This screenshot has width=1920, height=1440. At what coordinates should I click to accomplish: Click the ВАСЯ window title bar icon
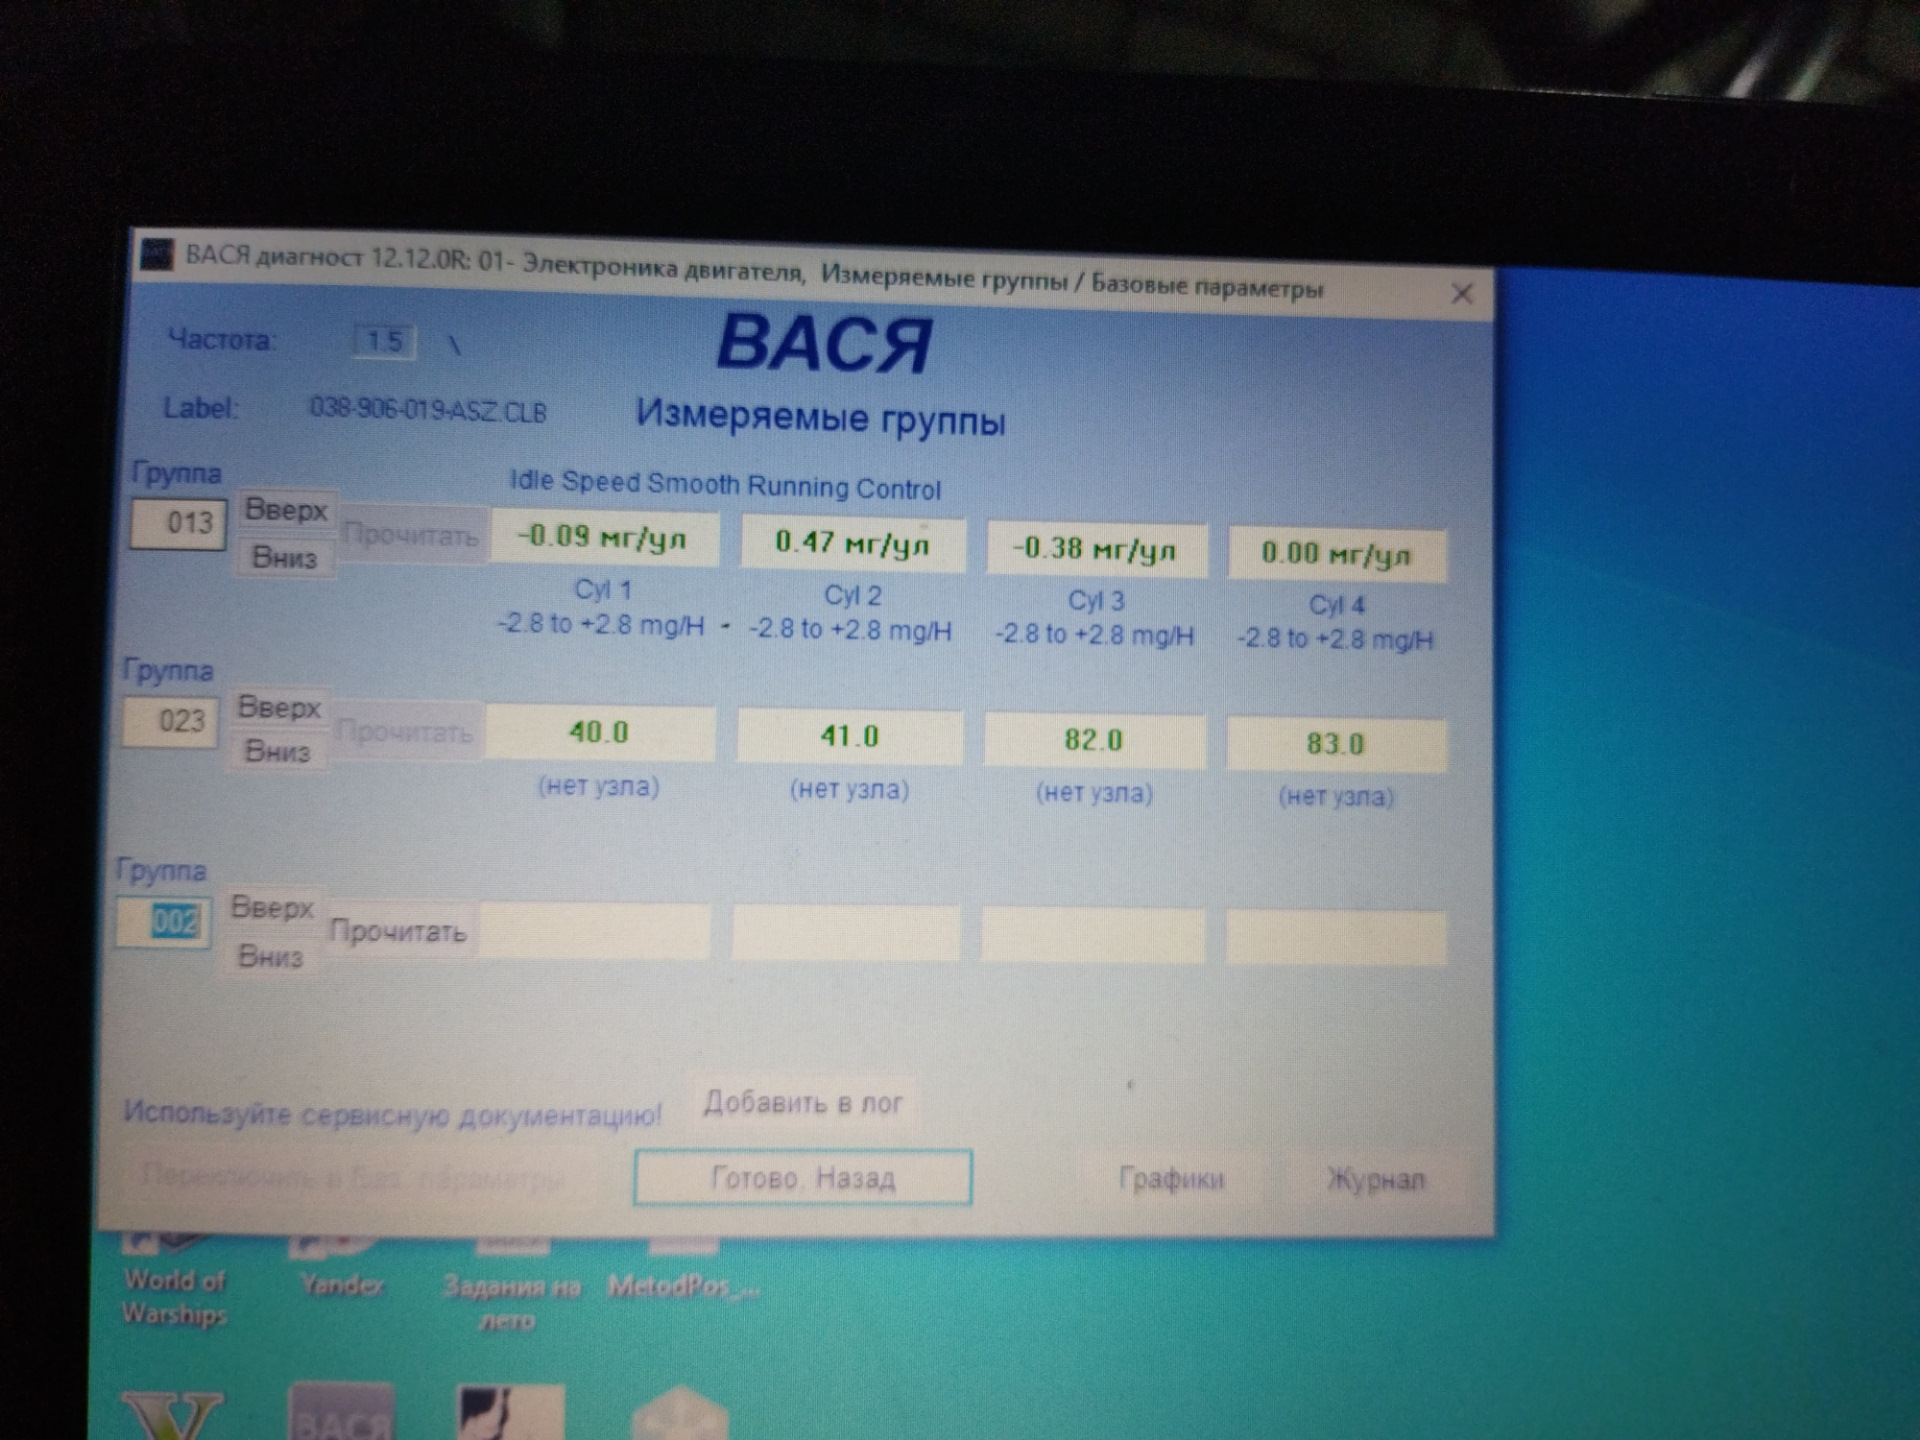157,254
